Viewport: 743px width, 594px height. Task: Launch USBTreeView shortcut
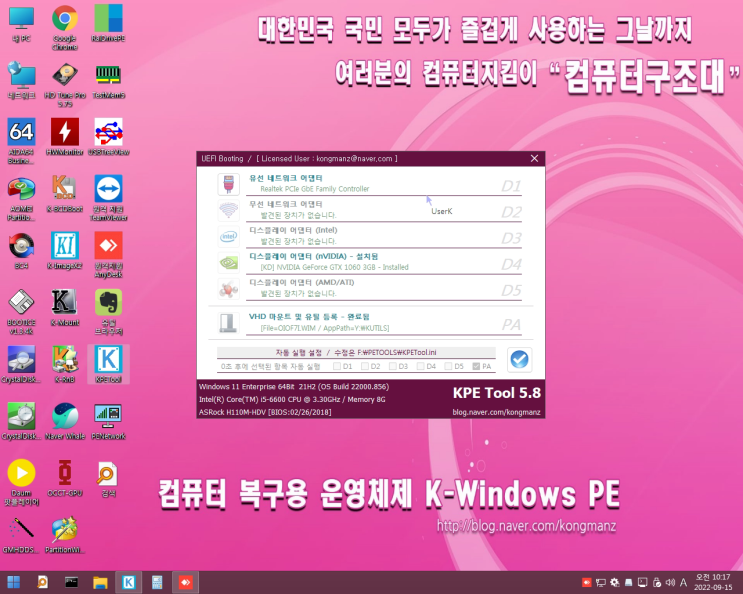click(109, 137)
